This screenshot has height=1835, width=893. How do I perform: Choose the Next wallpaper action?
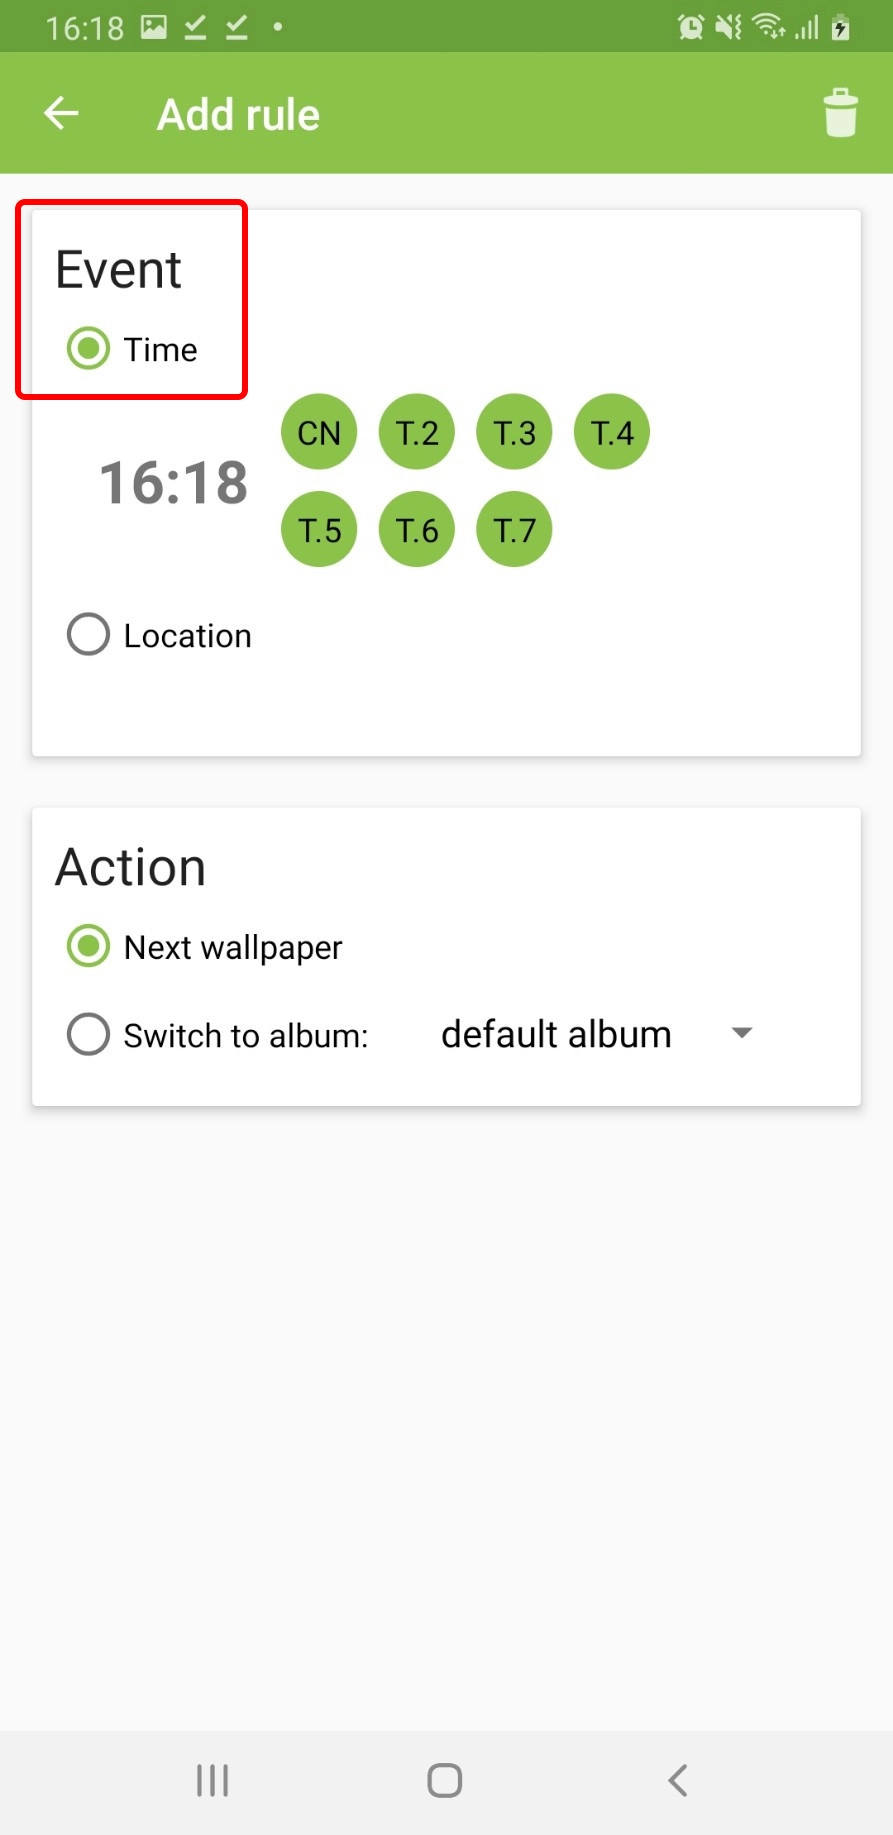click(x=89, y=946)
